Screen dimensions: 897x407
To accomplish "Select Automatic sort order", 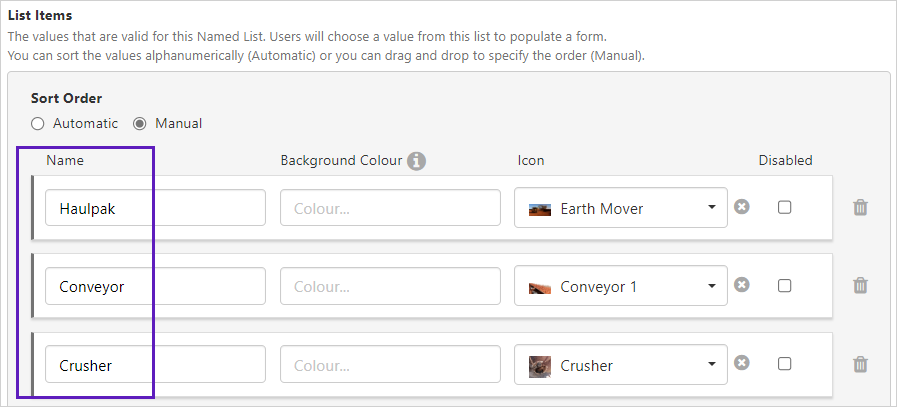I will coord(38,124).
